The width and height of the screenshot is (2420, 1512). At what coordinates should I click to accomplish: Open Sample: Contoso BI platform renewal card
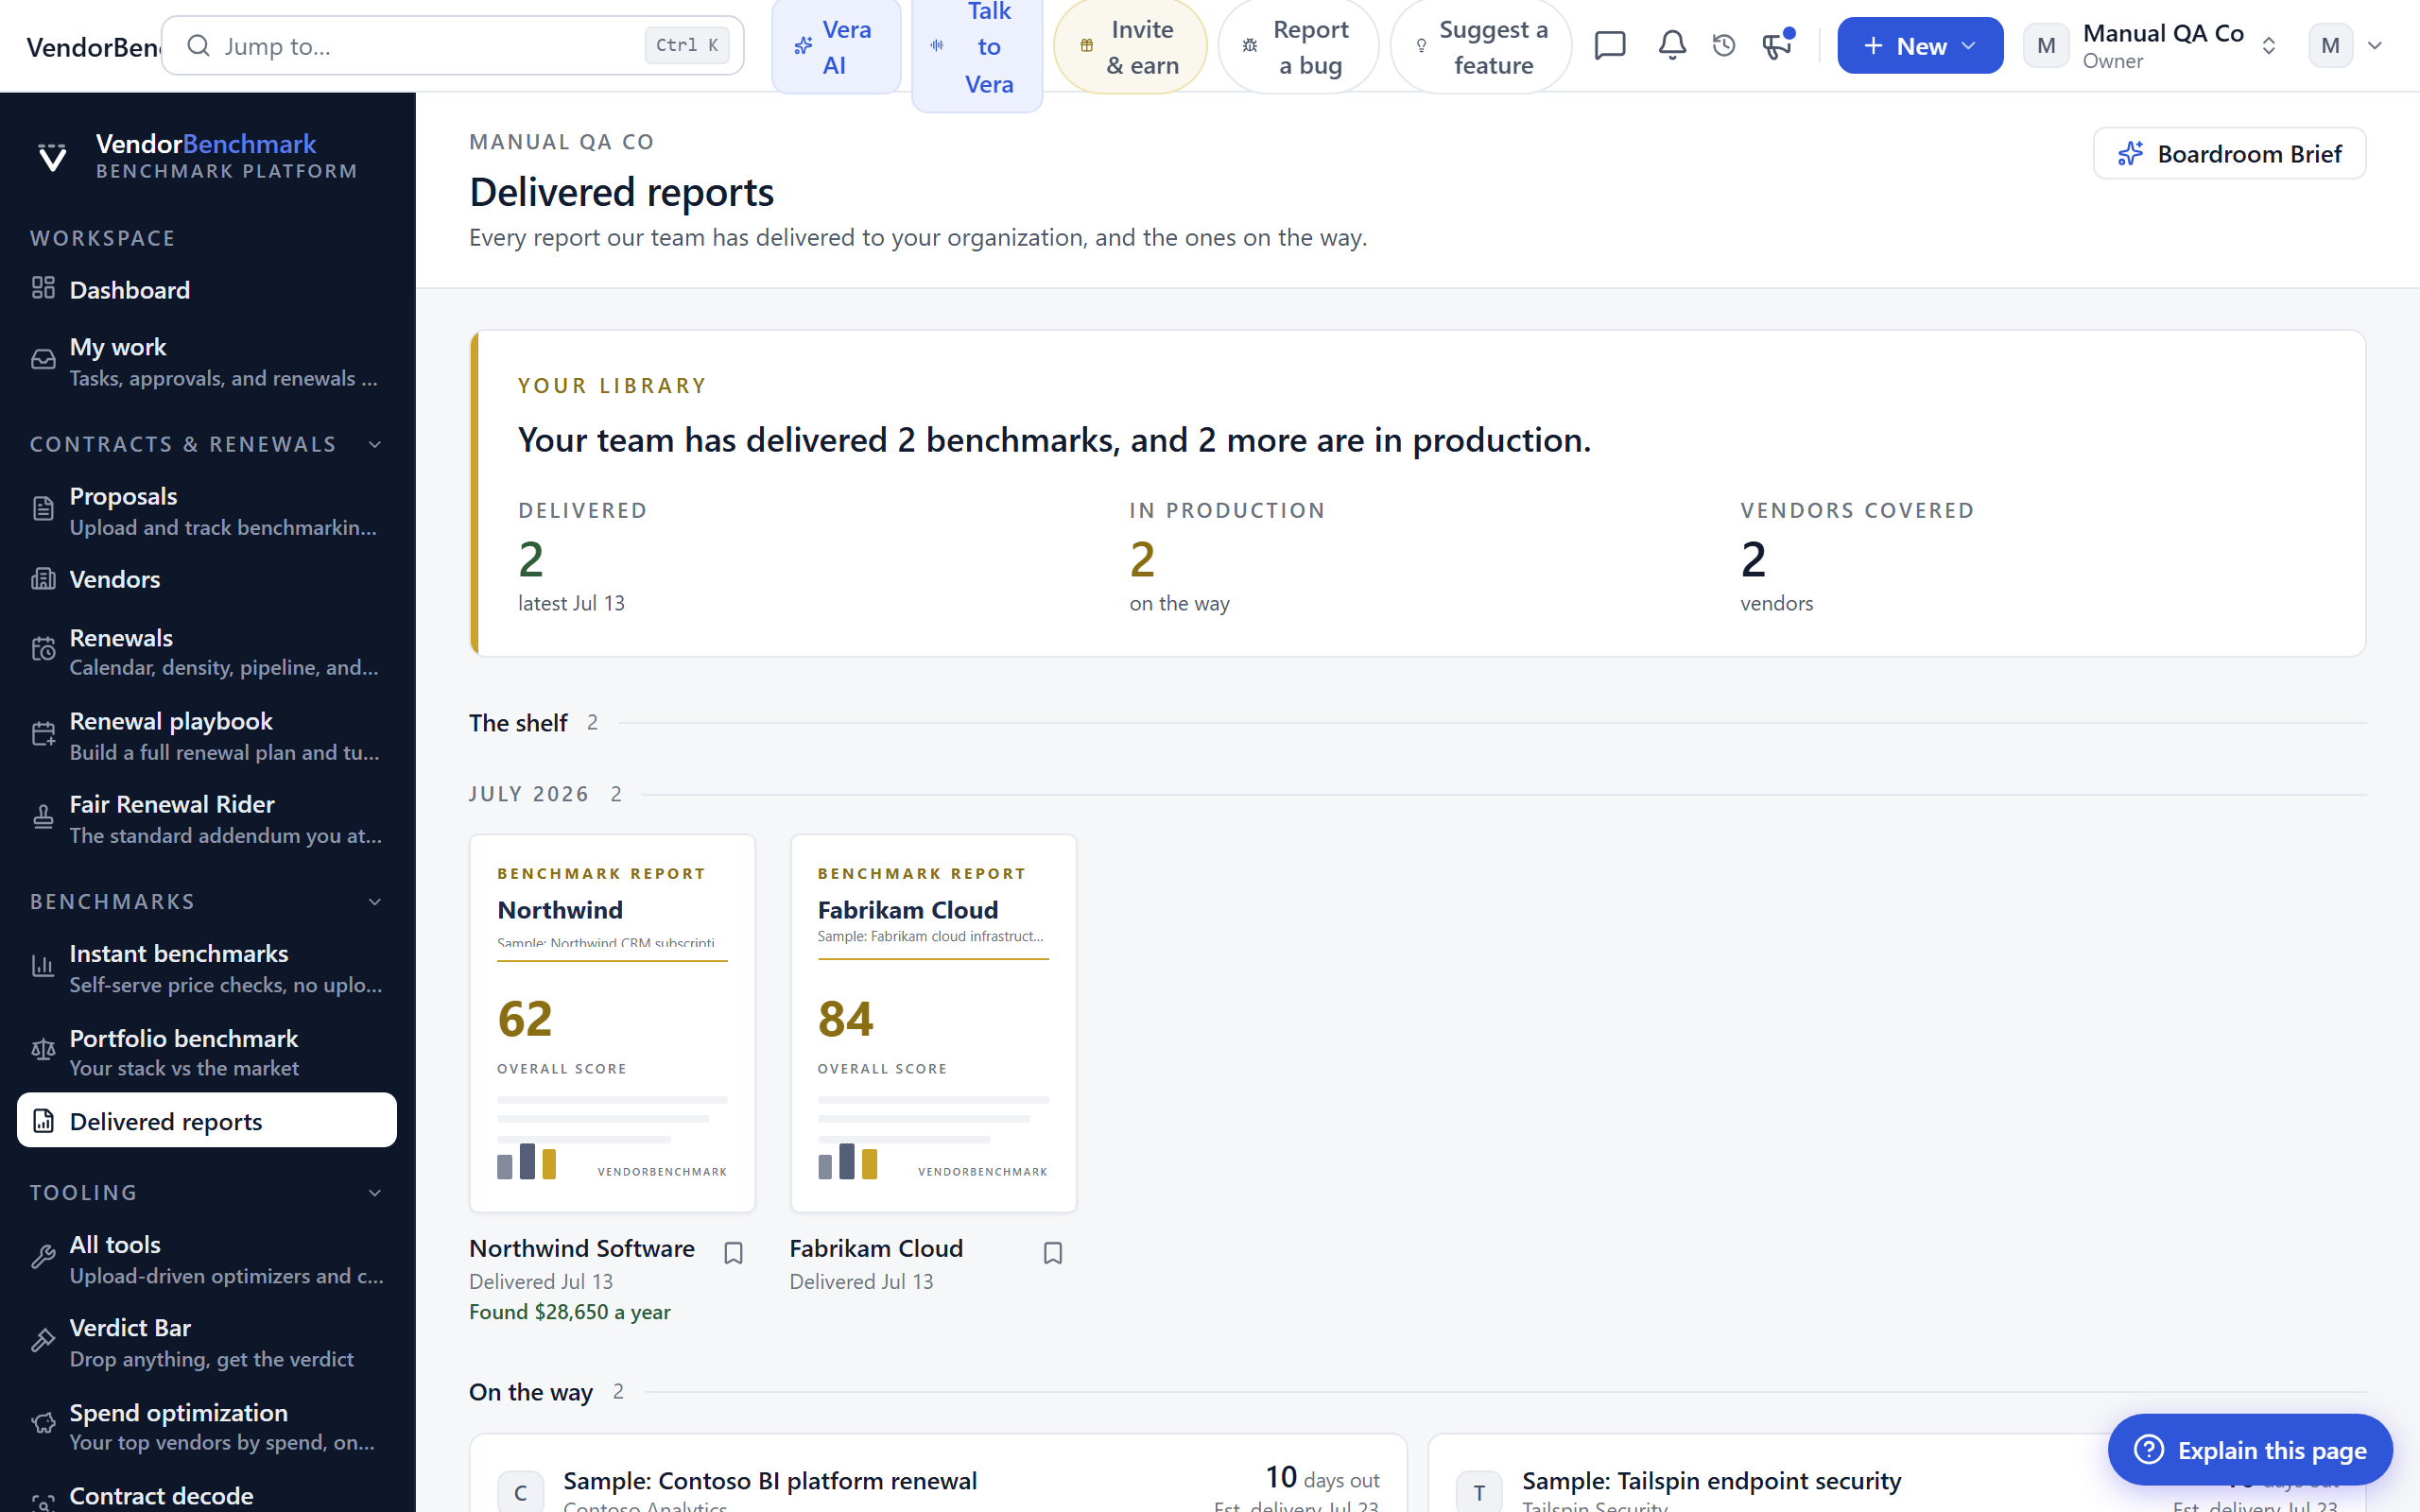[938, 1474]
